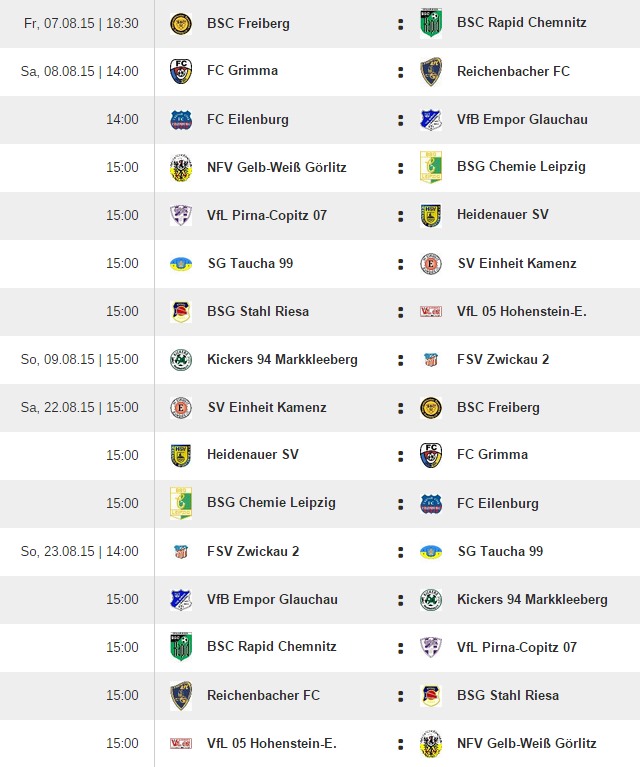Click Reichenbacher FC away name against FC Grimma
Viewport: 640px width, 767px height.
coord(513,71)
